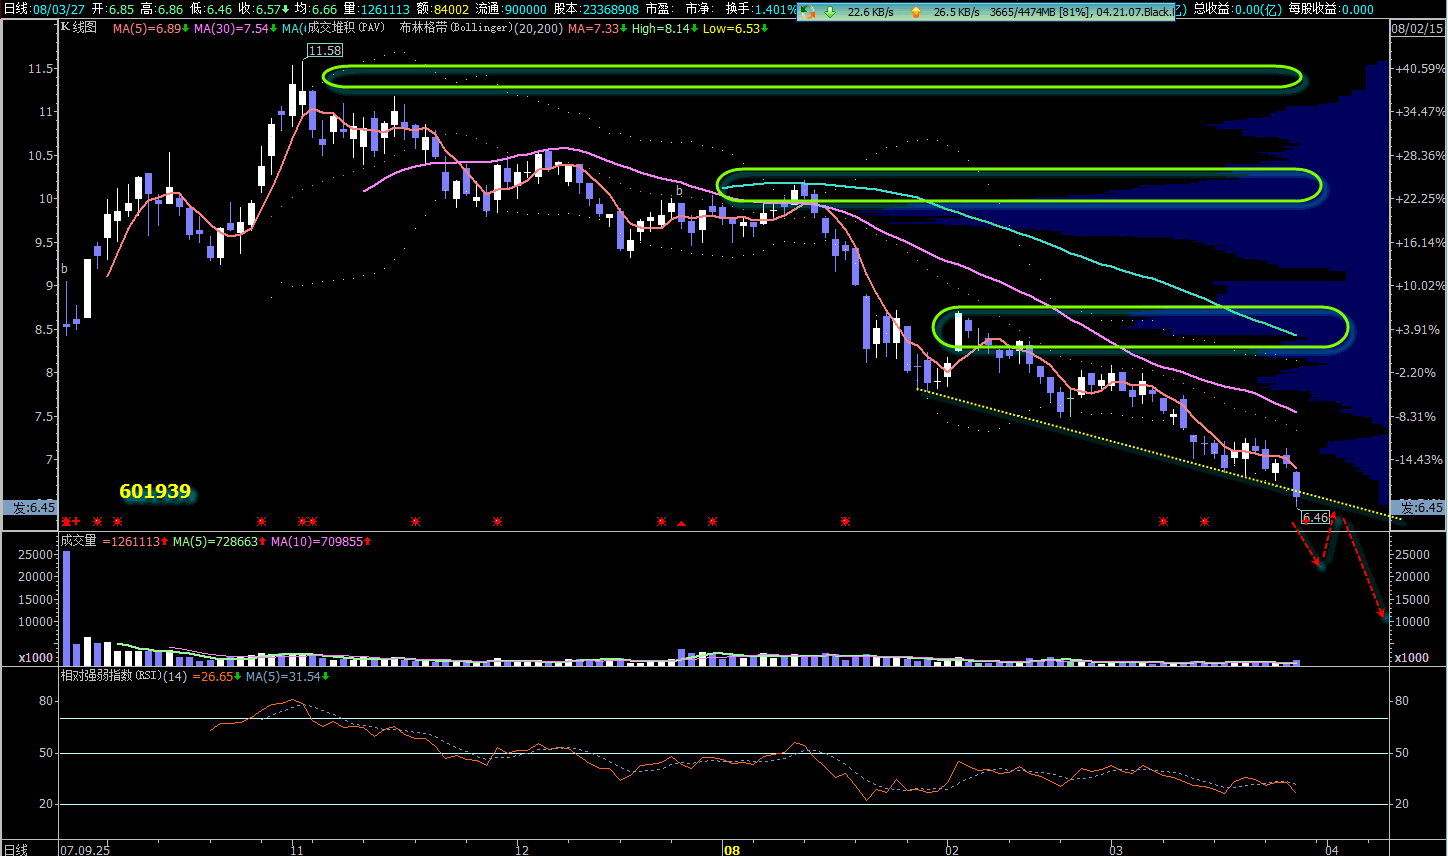
Task: Click the yellow stock code 601939
Action: pyautogui.click(x=155, y=491)
